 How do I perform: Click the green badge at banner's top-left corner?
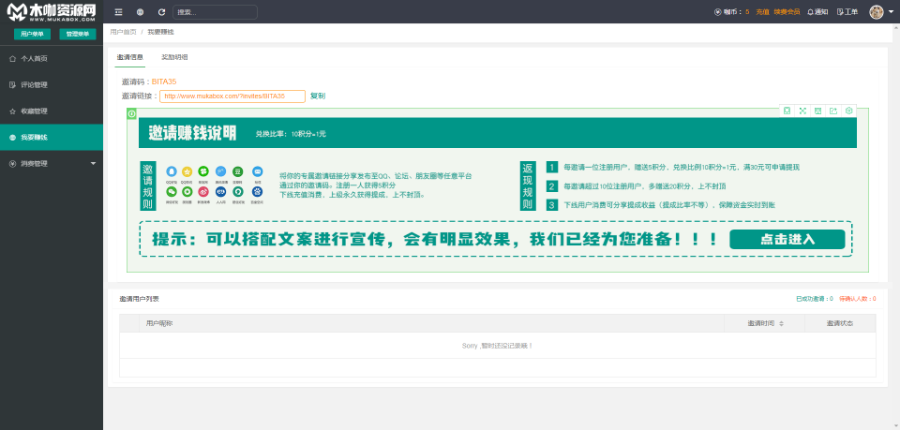(x=132, y=113)
